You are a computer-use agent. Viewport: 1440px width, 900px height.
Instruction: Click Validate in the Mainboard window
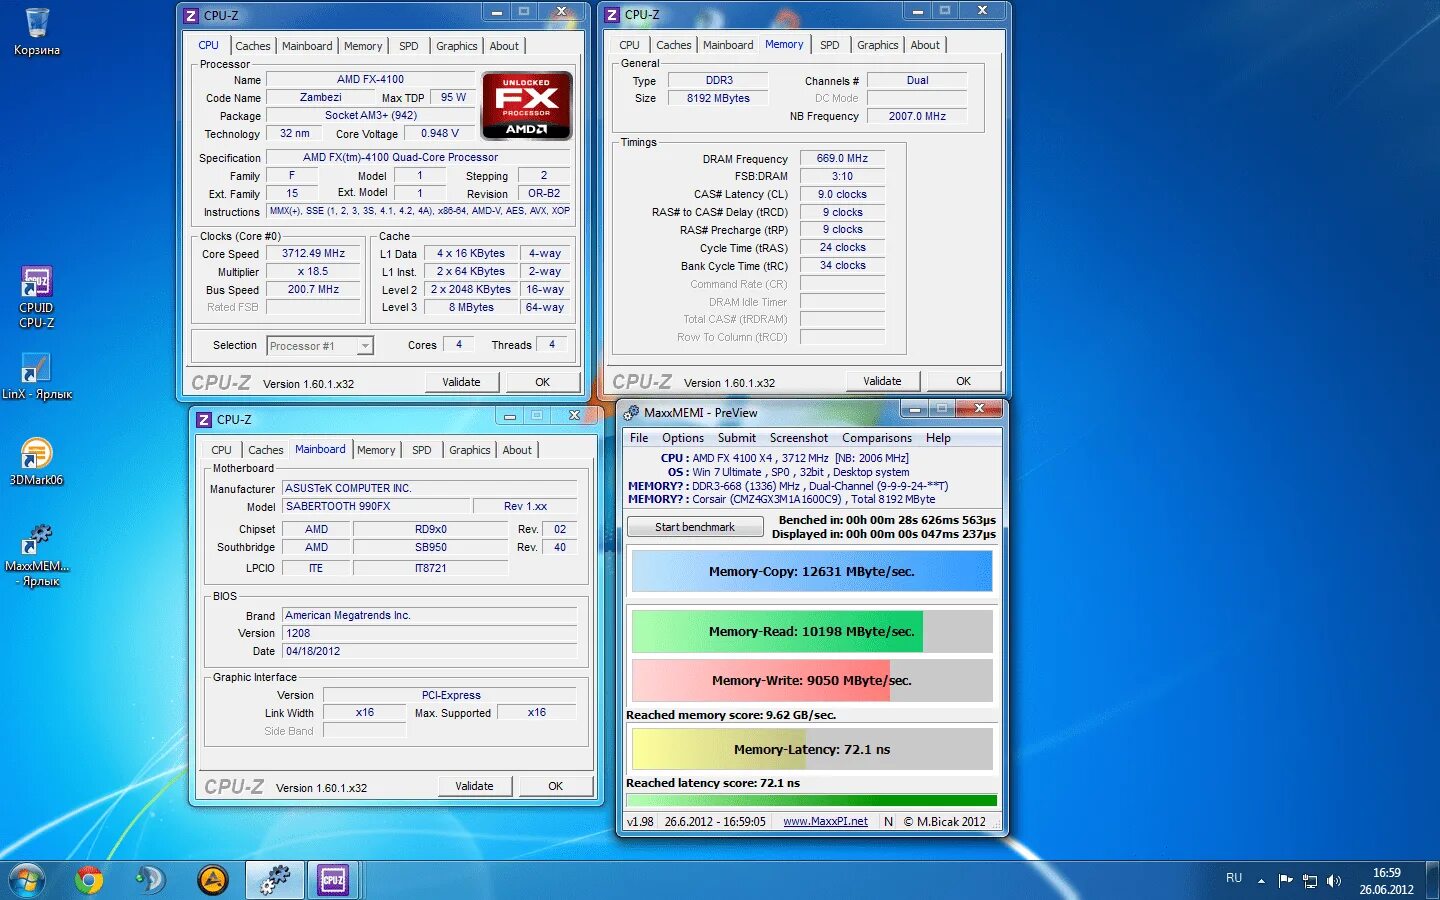point(474,786)
